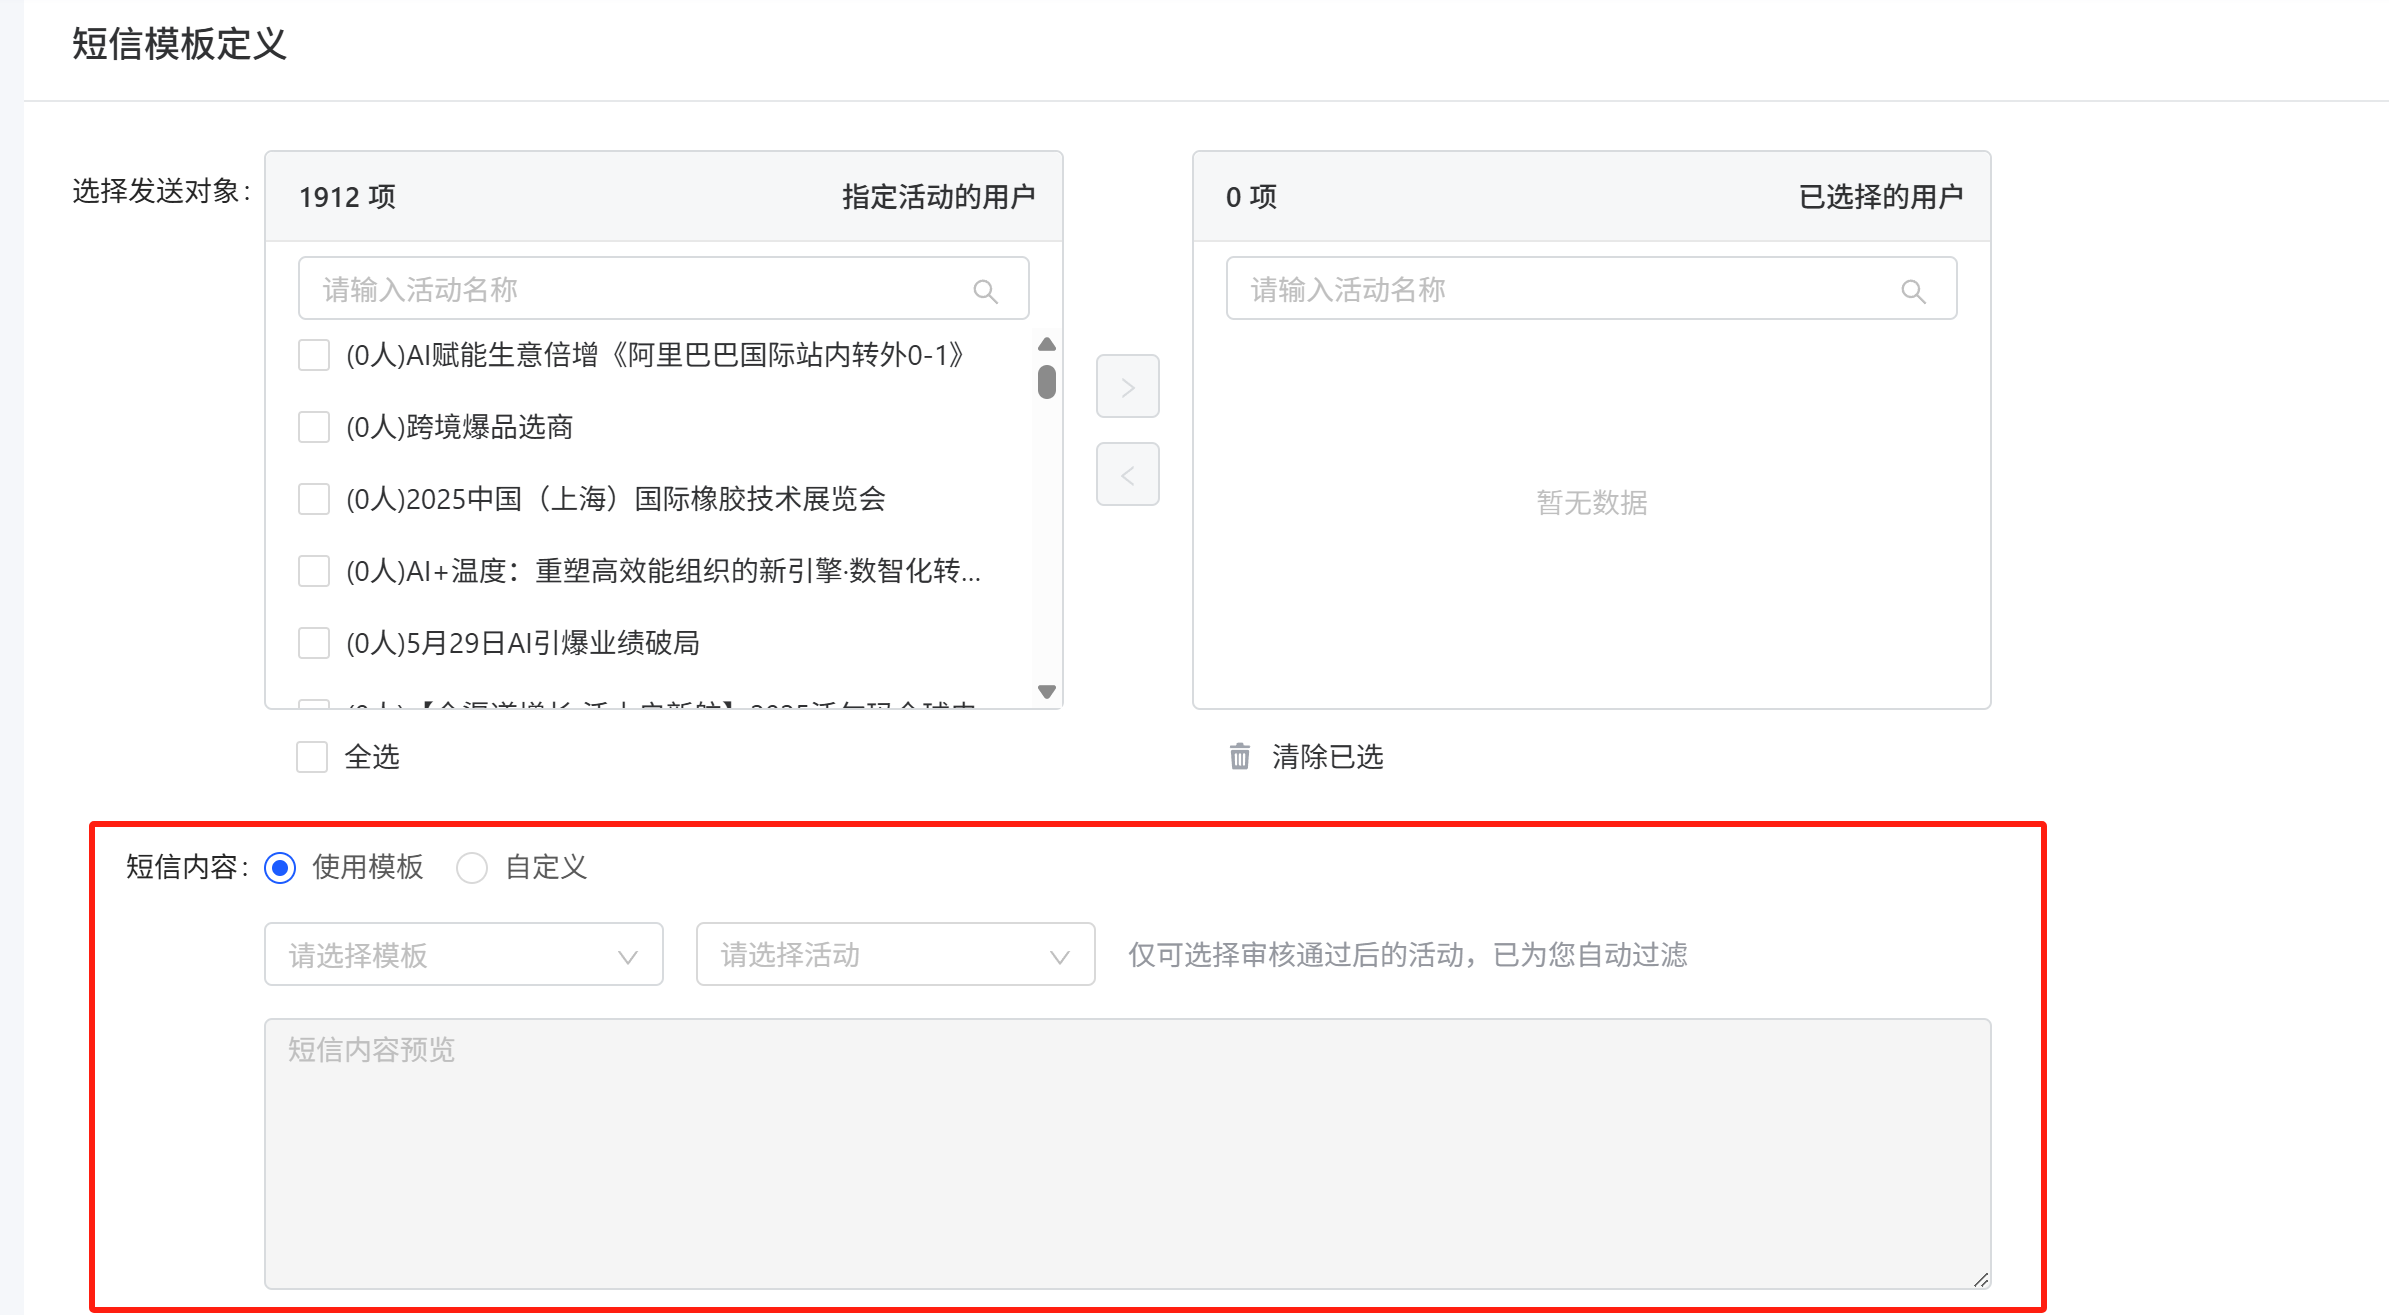The height and width of the screenshot is (1315, 2389).
Task: Click search icon in selected users search box
Action: coord(1912,291)
